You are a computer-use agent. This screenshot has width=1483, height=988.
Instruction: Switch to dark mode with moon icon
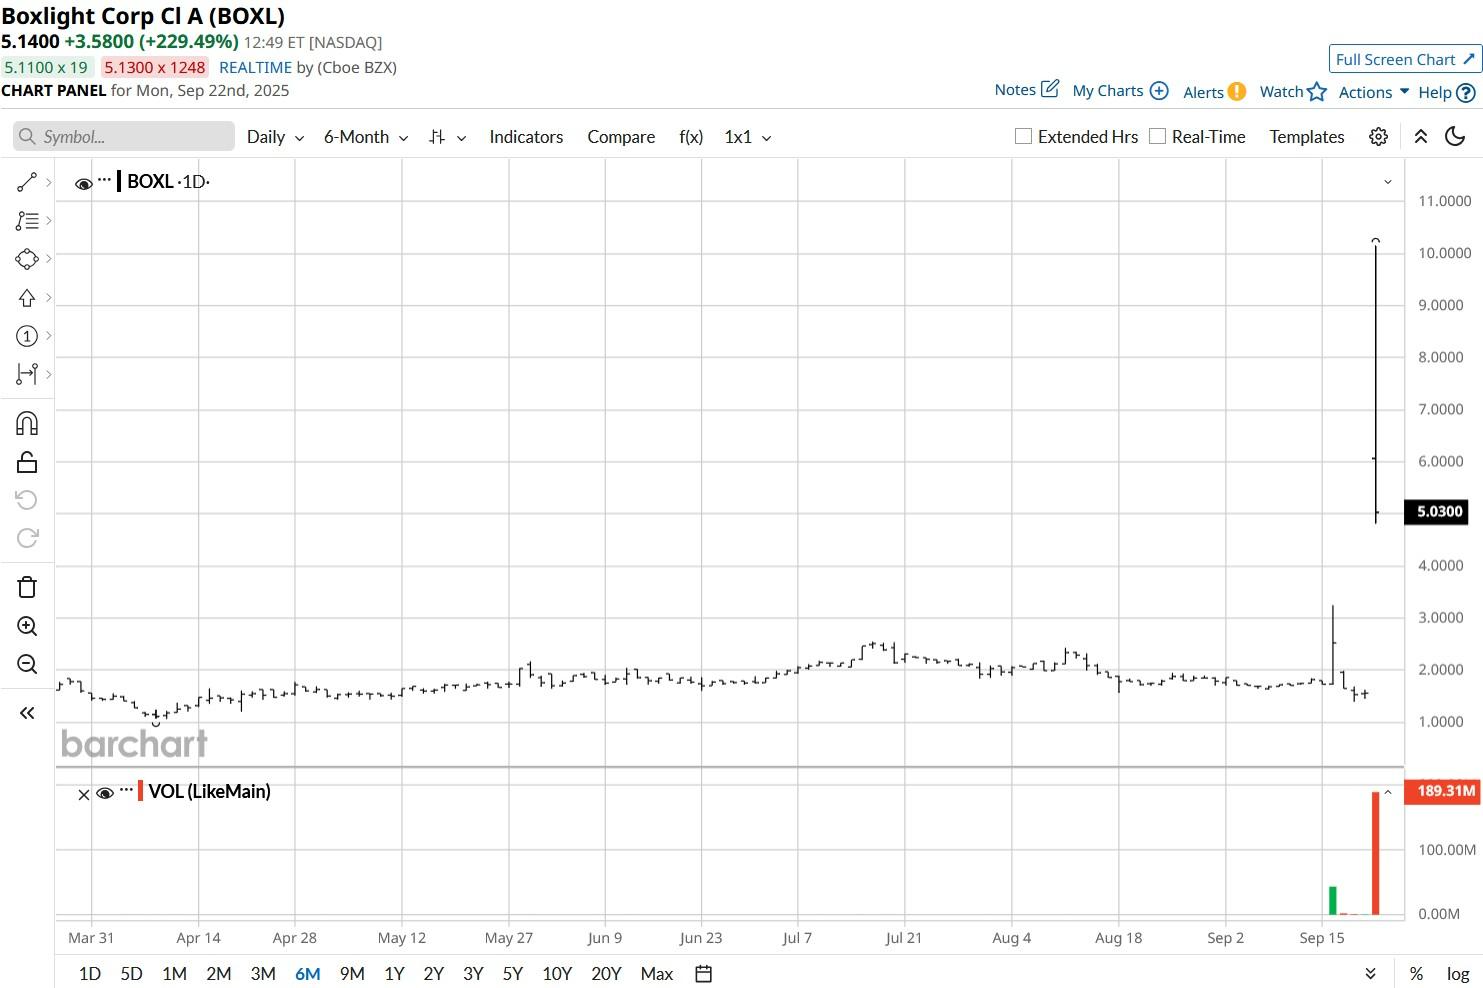(1455, 137)
